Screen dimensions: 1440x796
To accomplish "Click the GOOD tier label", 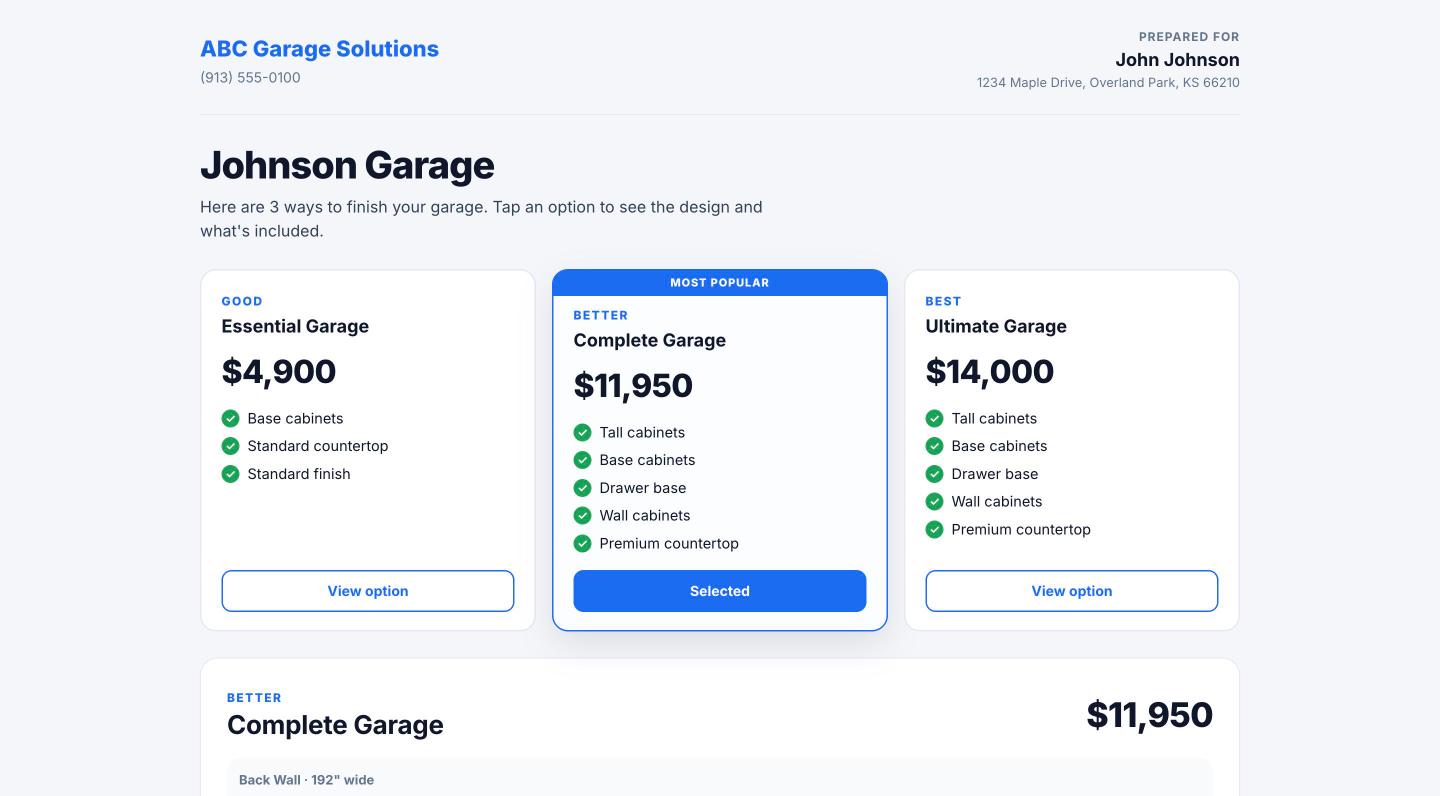I will pos(242,301).
